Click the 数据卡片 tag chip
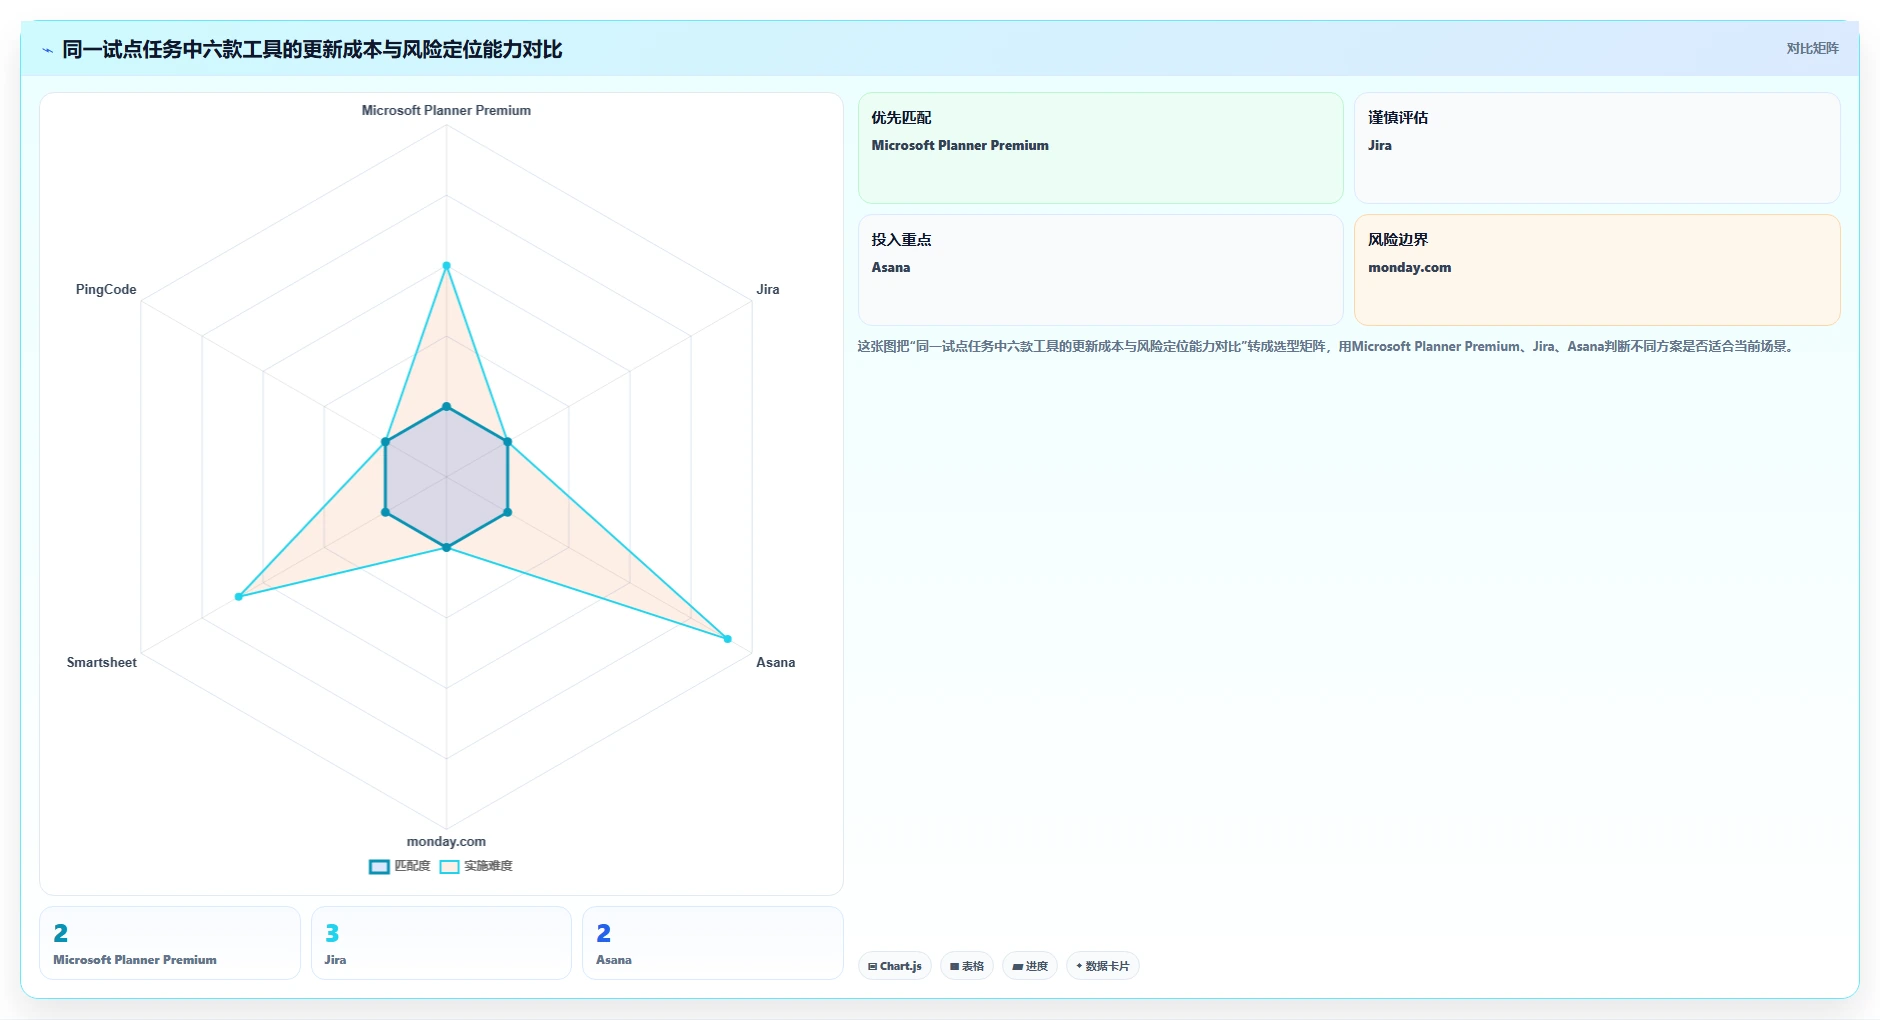 [1103, 966]
